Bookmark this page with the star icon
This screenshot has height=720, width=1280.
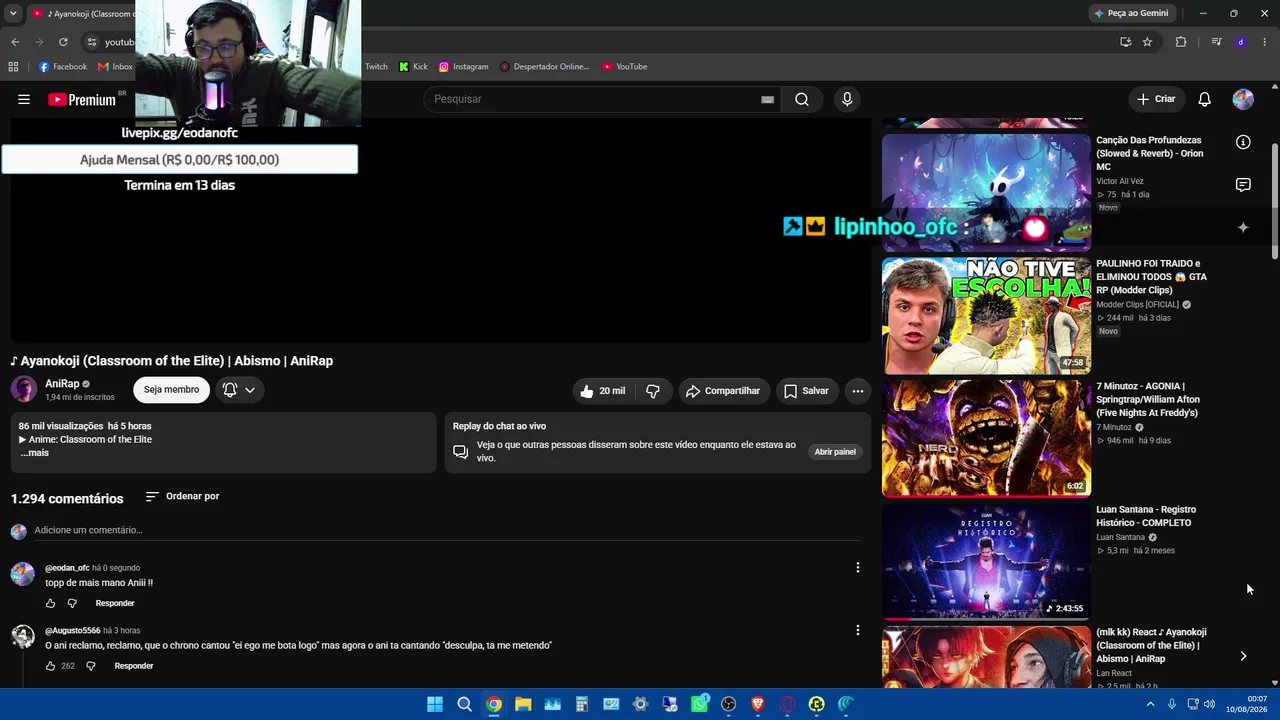tap(1147, 42)
